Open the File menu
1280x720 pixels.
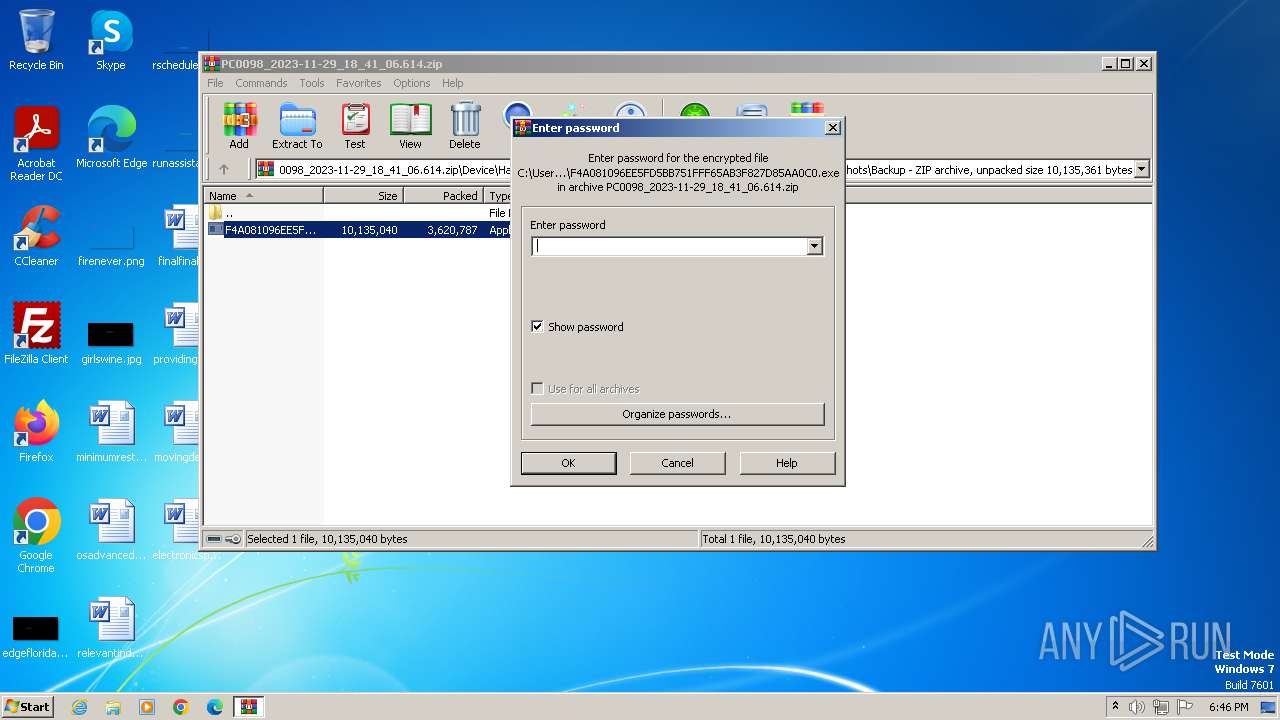[215, 83]
